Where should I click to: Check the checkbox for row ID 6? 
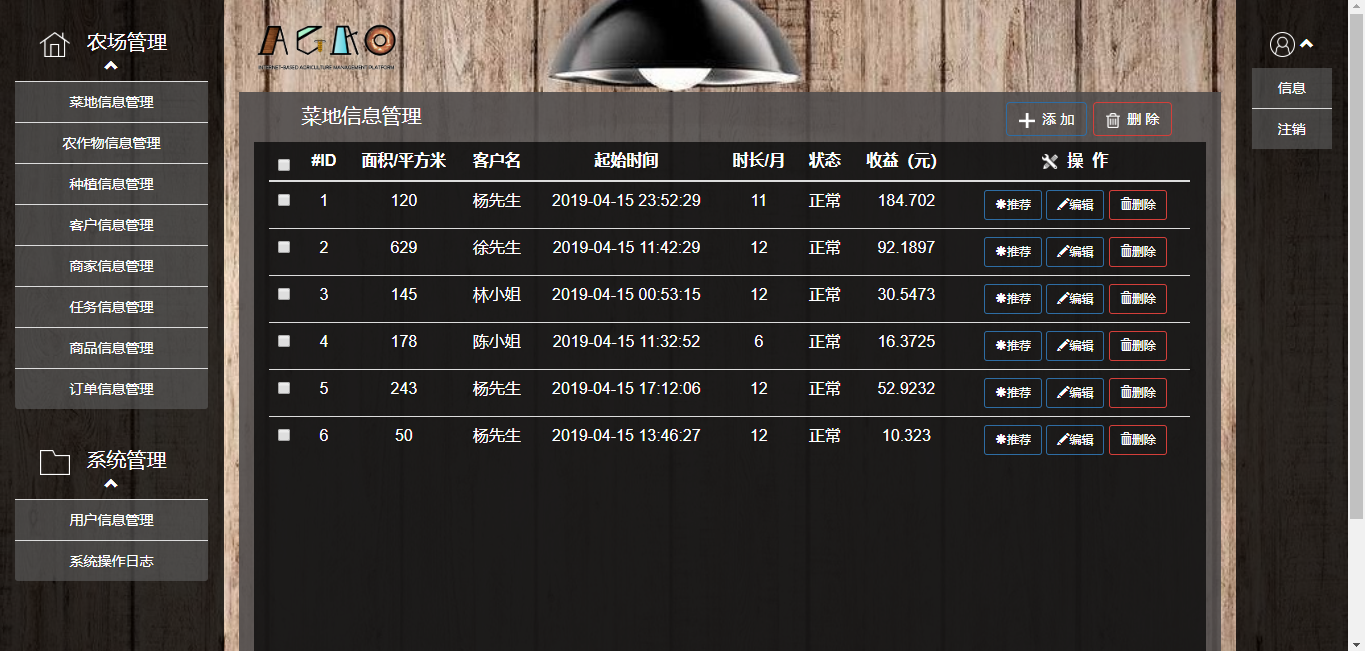pos(284,435)
